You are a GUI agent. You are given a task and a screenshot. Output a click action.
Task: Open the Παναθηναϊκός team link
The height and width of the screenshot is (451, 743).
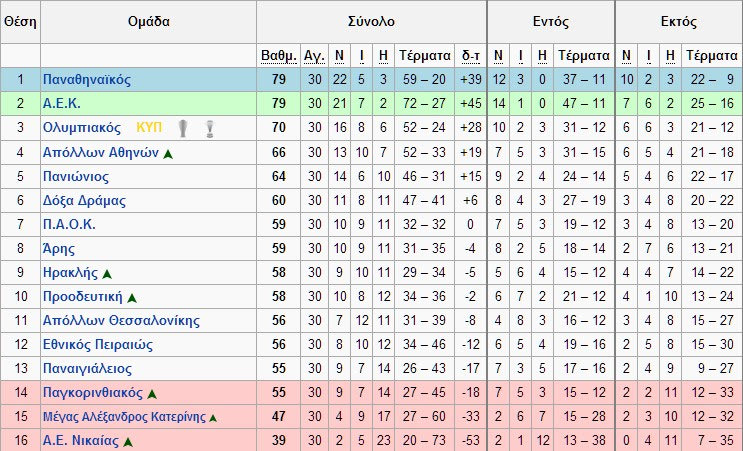[x=87, y=79]
